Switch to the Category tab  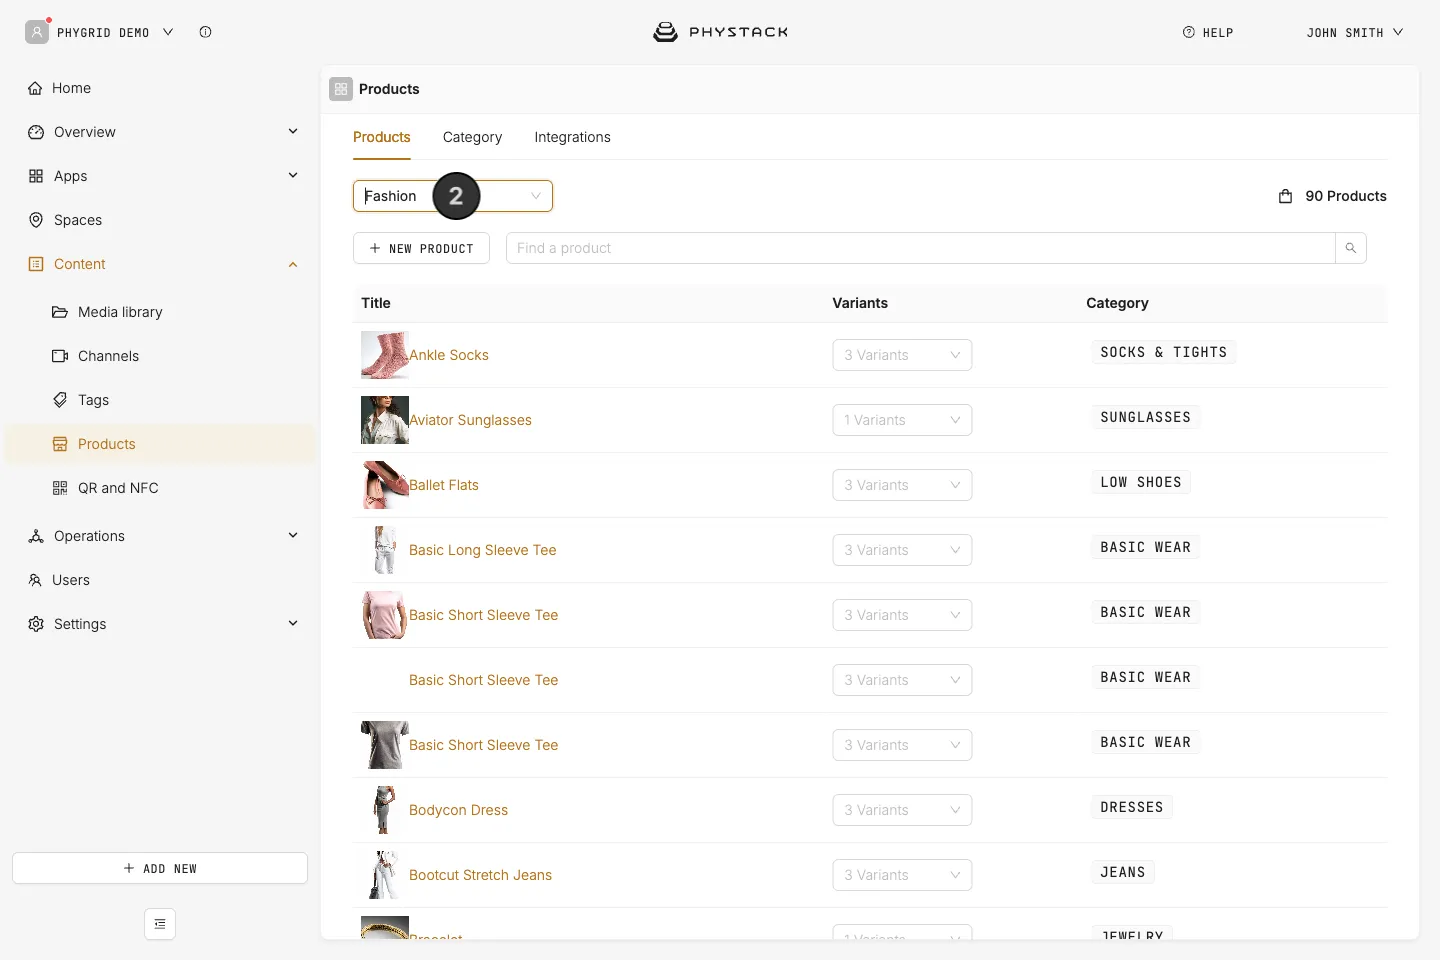pyautogui.click(x=472, y=137)
